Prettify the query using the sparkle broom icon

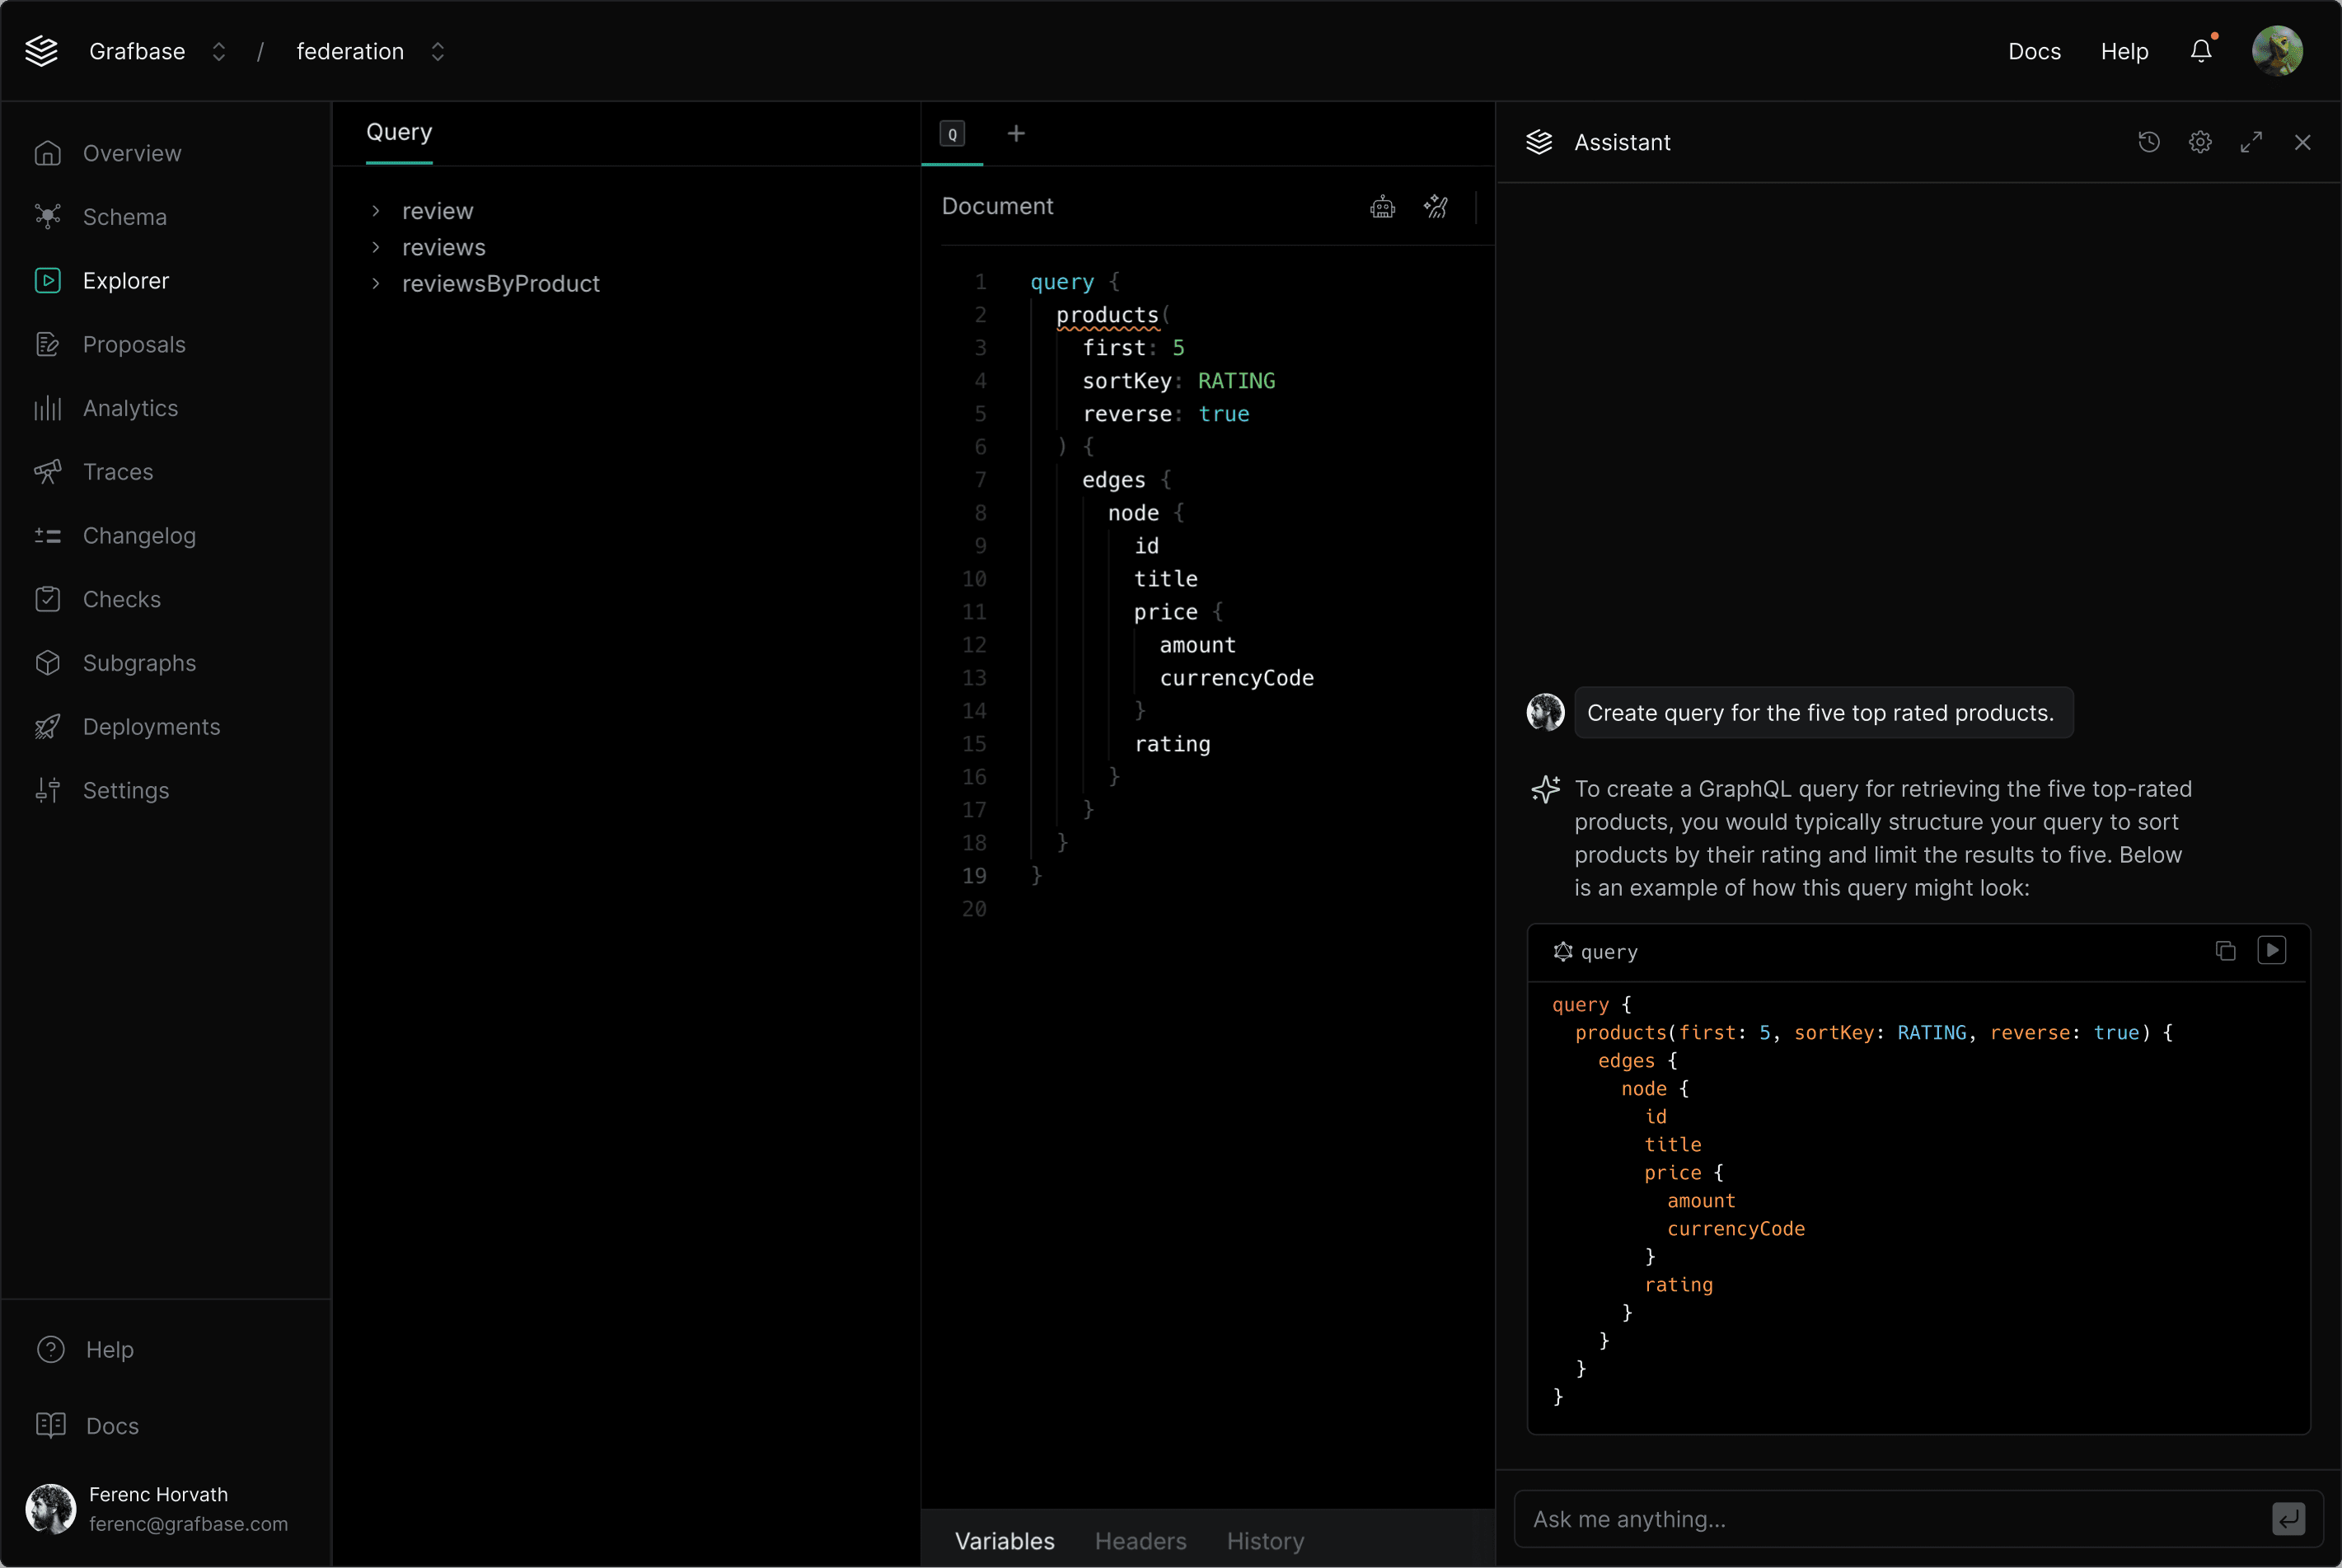[1436, 206]
